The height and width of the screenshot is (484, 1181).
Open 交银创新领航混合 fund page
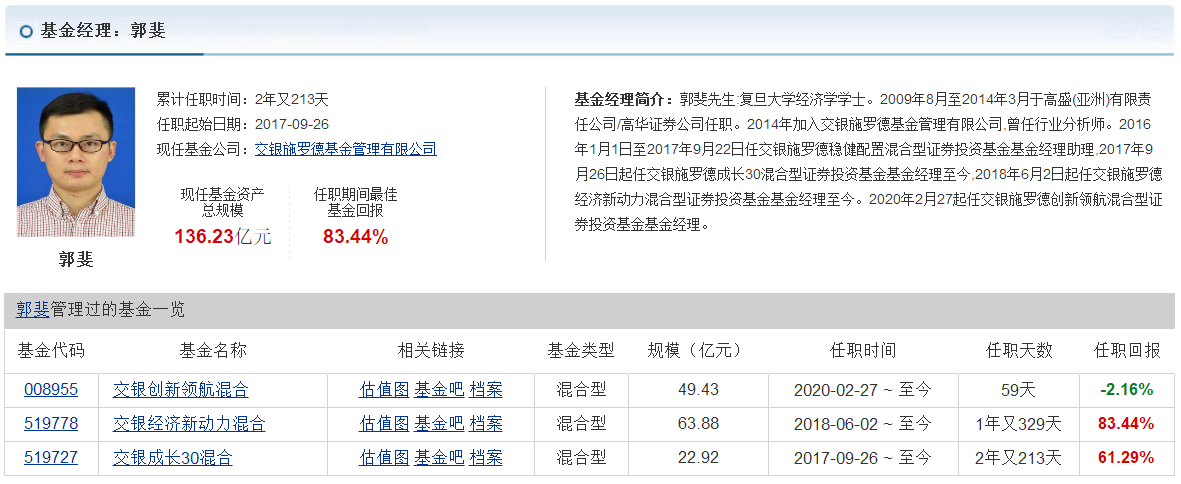pos(181,390)
